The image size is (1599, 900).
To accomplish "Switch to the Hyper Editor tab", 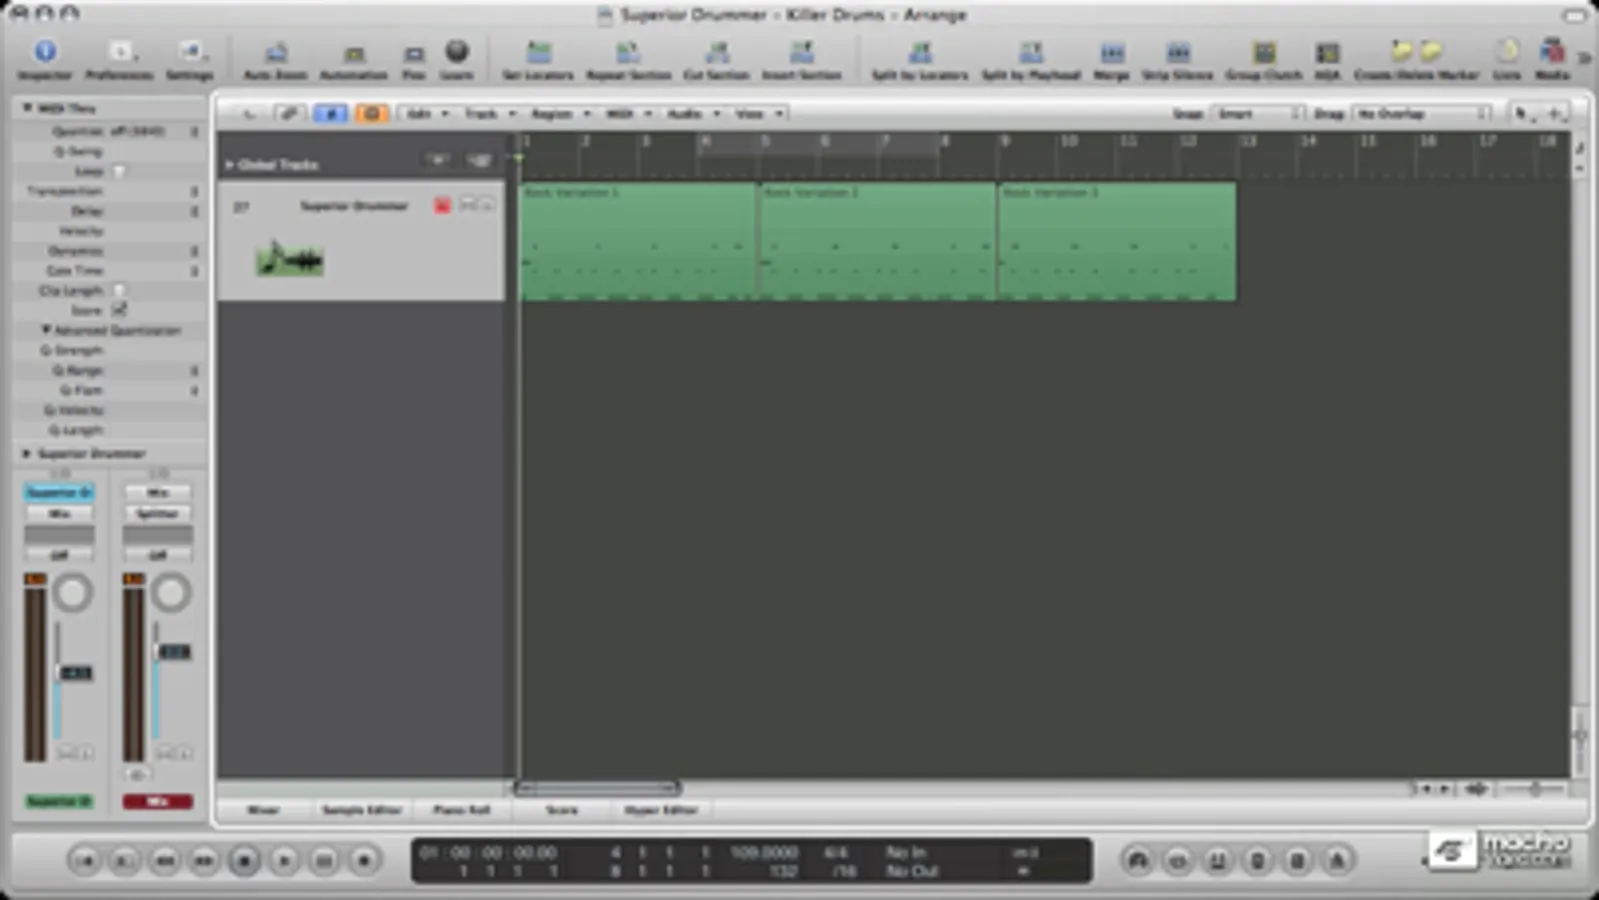I will point(661,810).
